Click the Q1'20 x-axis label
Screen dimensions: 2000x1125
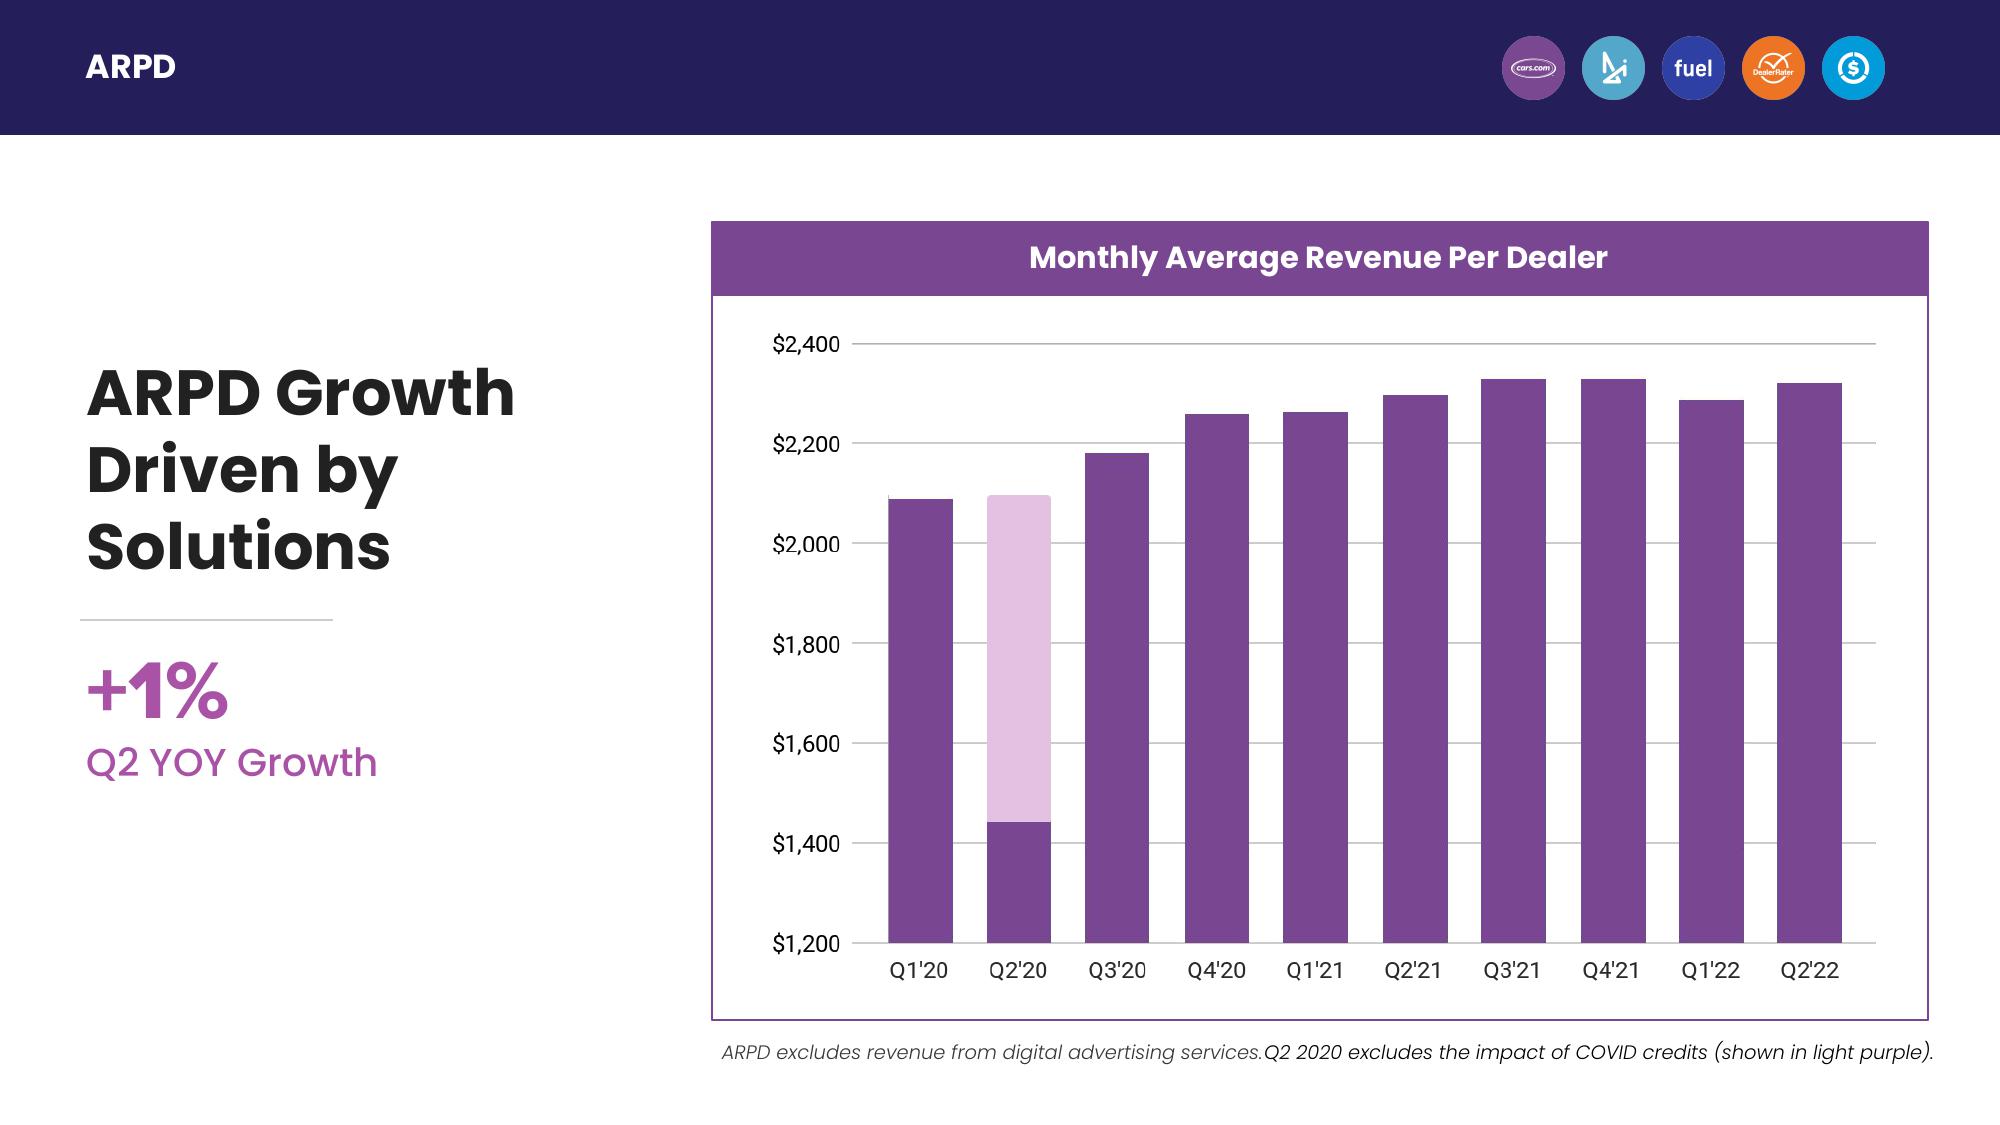919,970
